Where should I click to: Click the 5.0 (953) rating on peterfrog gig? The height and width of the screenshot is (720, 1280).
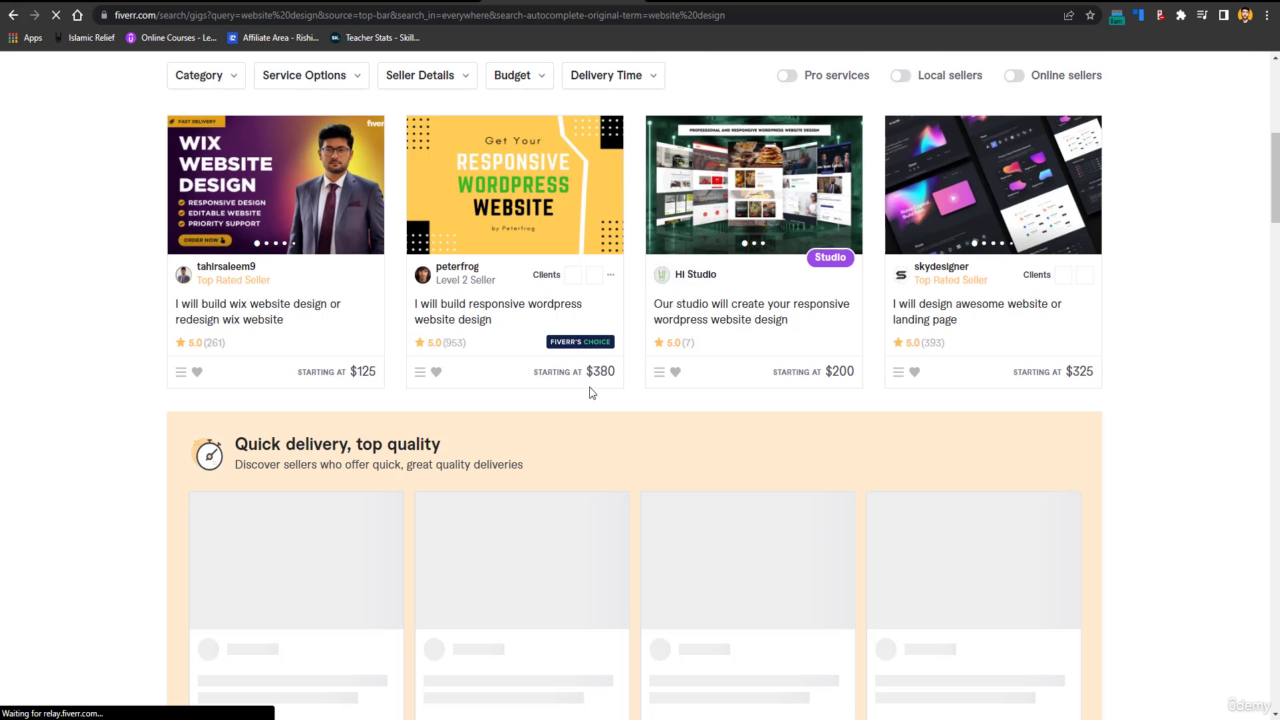click(440, 343)
